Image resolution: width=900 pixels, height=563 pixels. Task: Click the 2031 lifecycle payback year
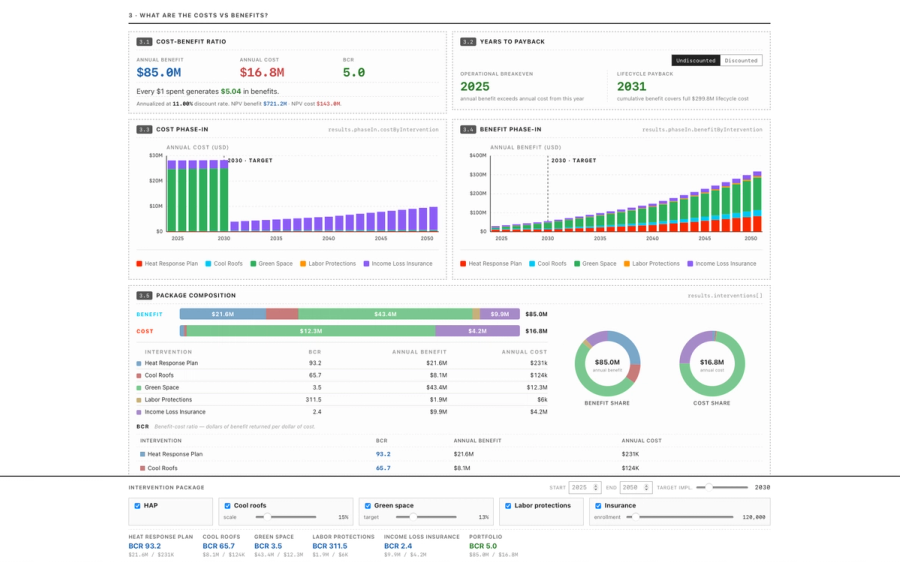click(x=631, y=87)
